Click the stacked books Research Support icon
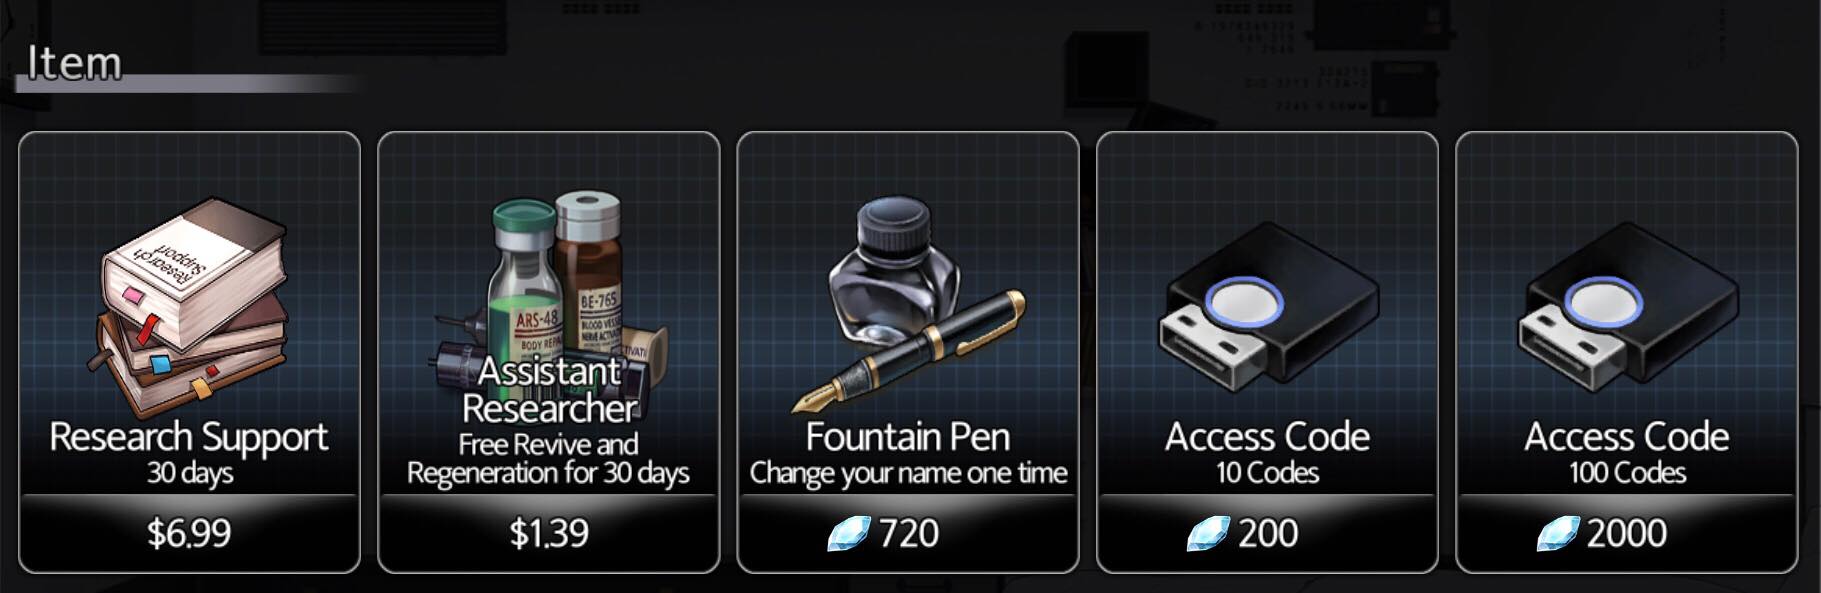The height and width of the screenshot is (593, 1821). (190, 306)
